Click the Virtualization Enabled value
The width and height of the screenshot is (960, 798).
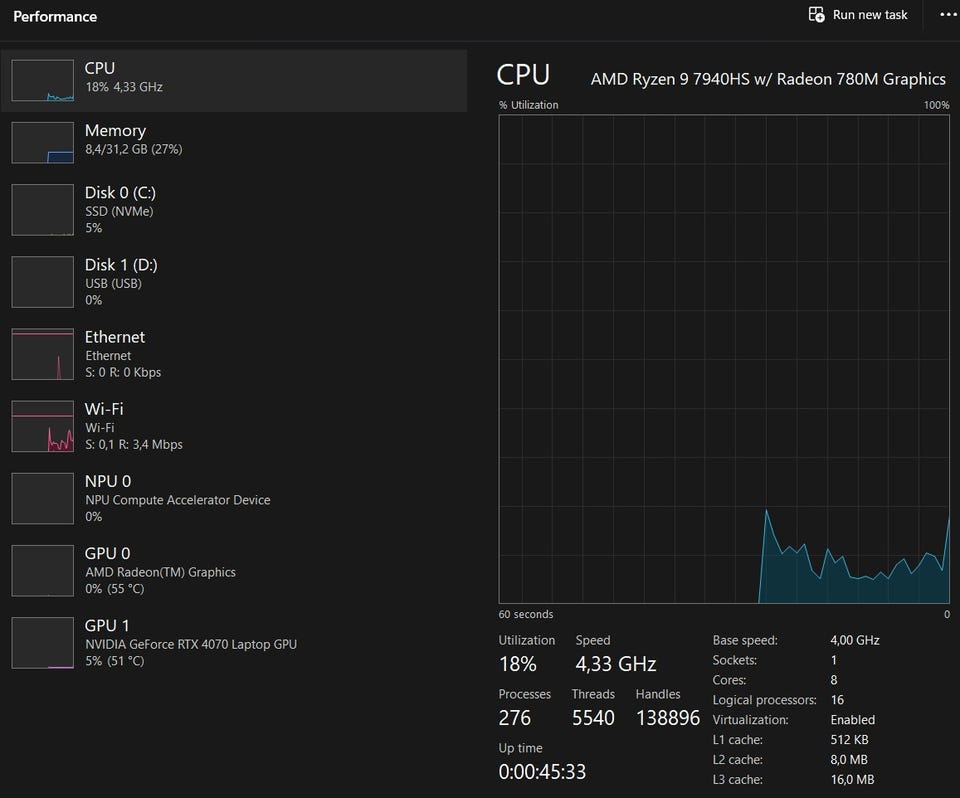[853, 720]
